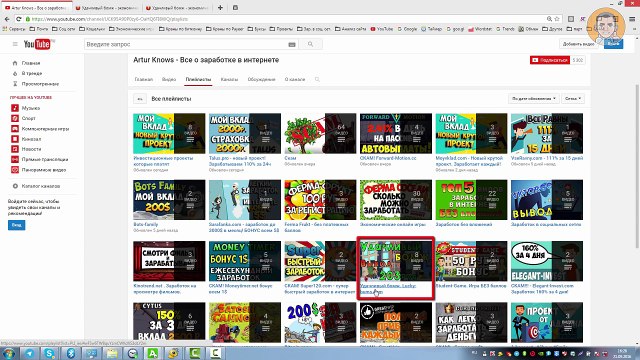Click the page vertical scrollbar
The width and height of the screenshot is (640, 360).
pyautogui.click(x=637, y=166)
